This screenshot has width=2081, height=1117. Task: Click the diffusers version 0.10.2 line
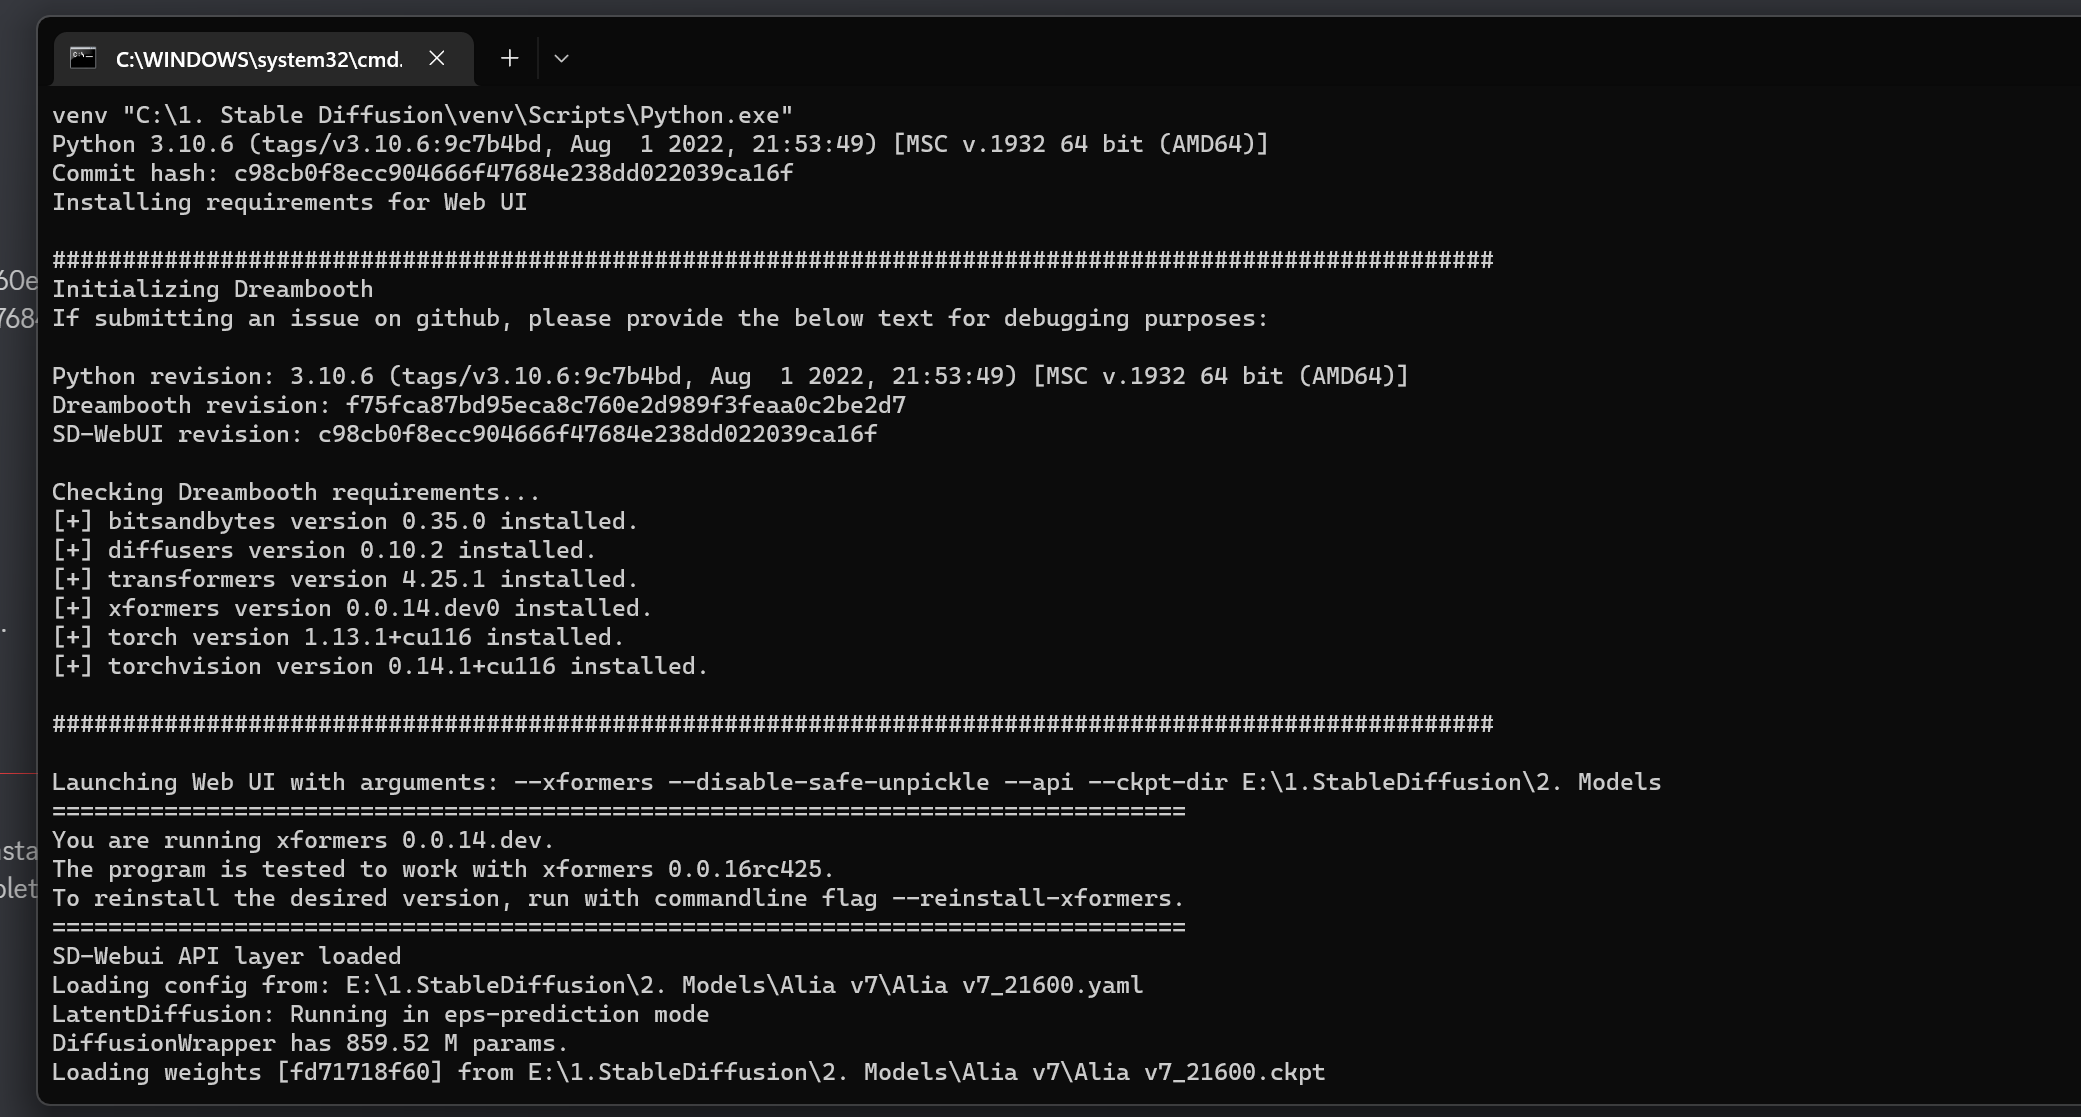pyautogui.click(x=324, y=550)
